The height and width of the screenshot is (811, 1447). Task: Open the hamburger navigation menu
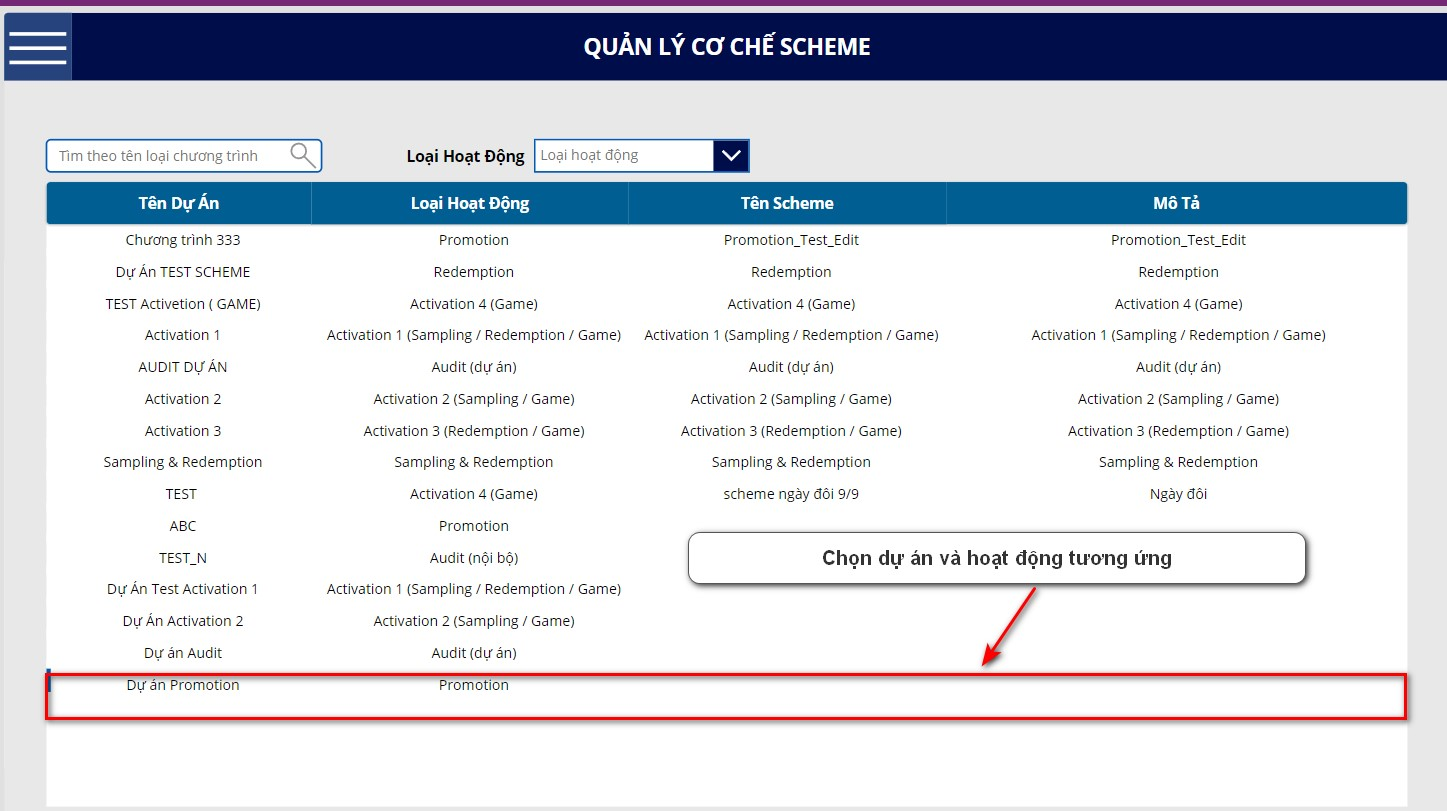point(37,47)
